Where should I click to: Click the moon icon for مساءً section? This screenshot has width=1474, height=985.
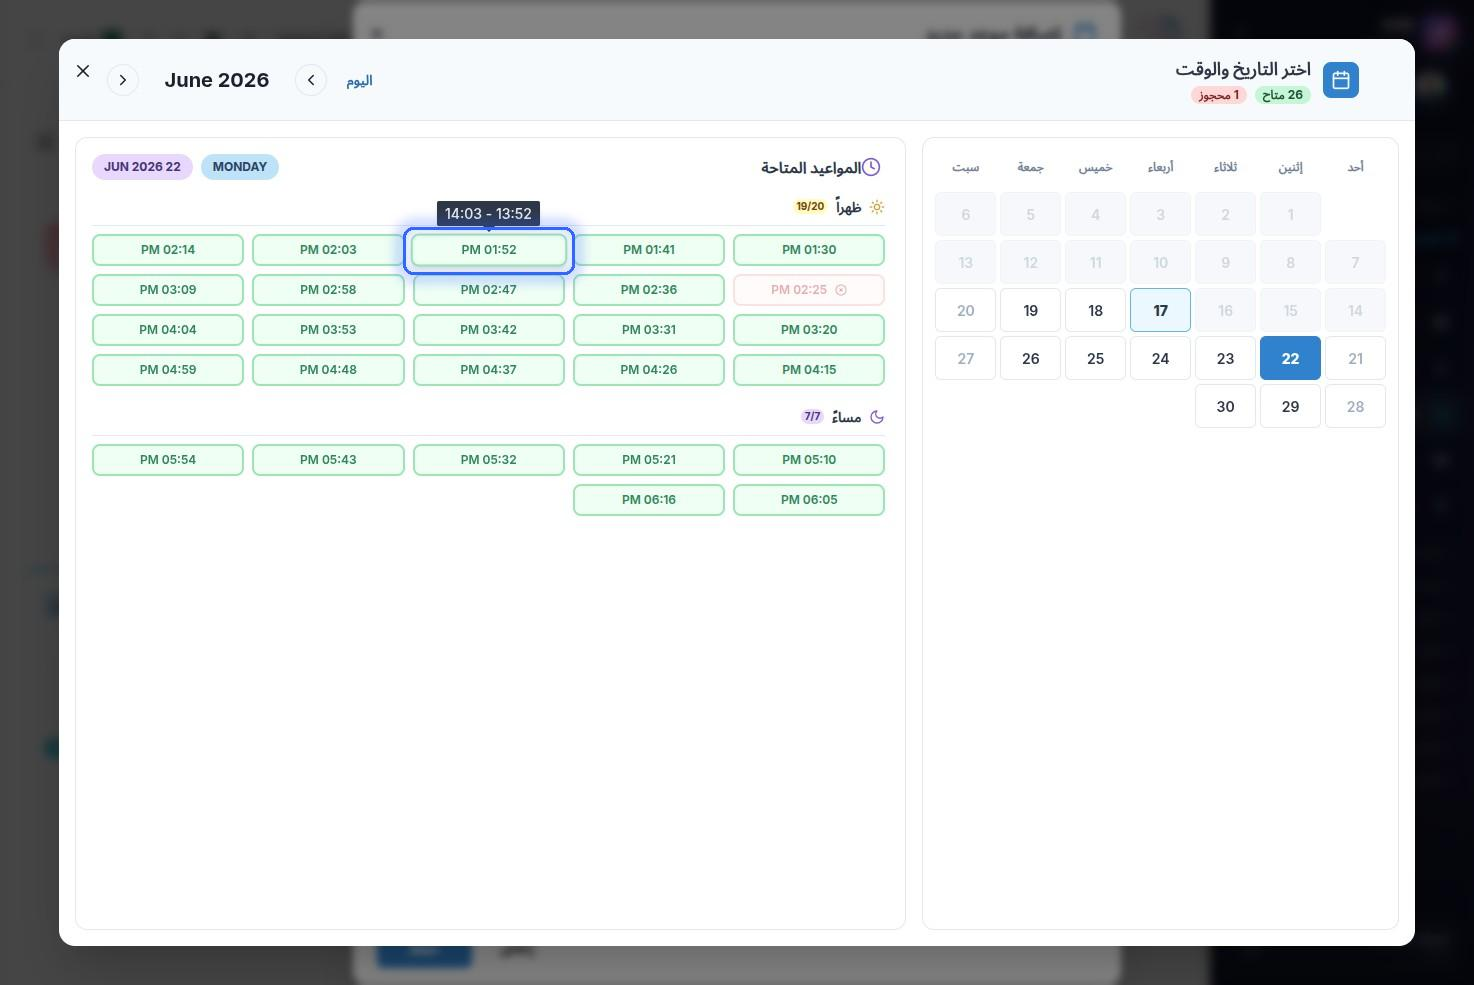pos(877,417)
